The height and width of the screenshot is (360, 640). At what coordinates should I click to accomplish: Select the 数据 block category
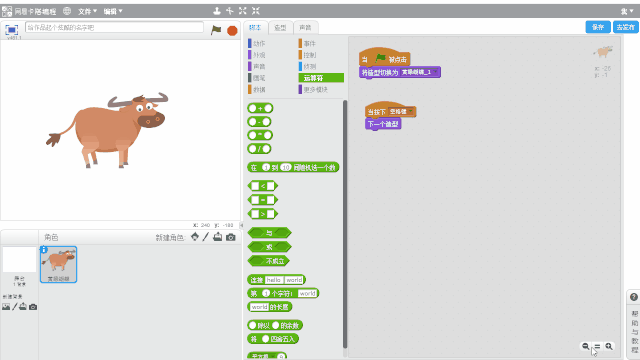(x=257, y=89)
